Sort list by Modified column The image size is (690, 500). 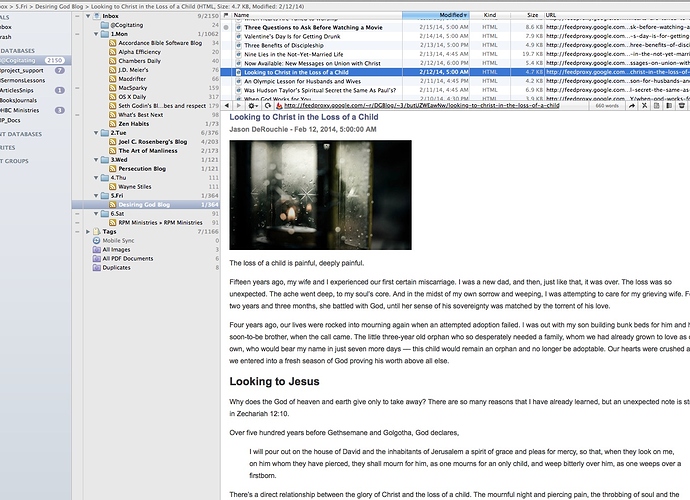450,16
